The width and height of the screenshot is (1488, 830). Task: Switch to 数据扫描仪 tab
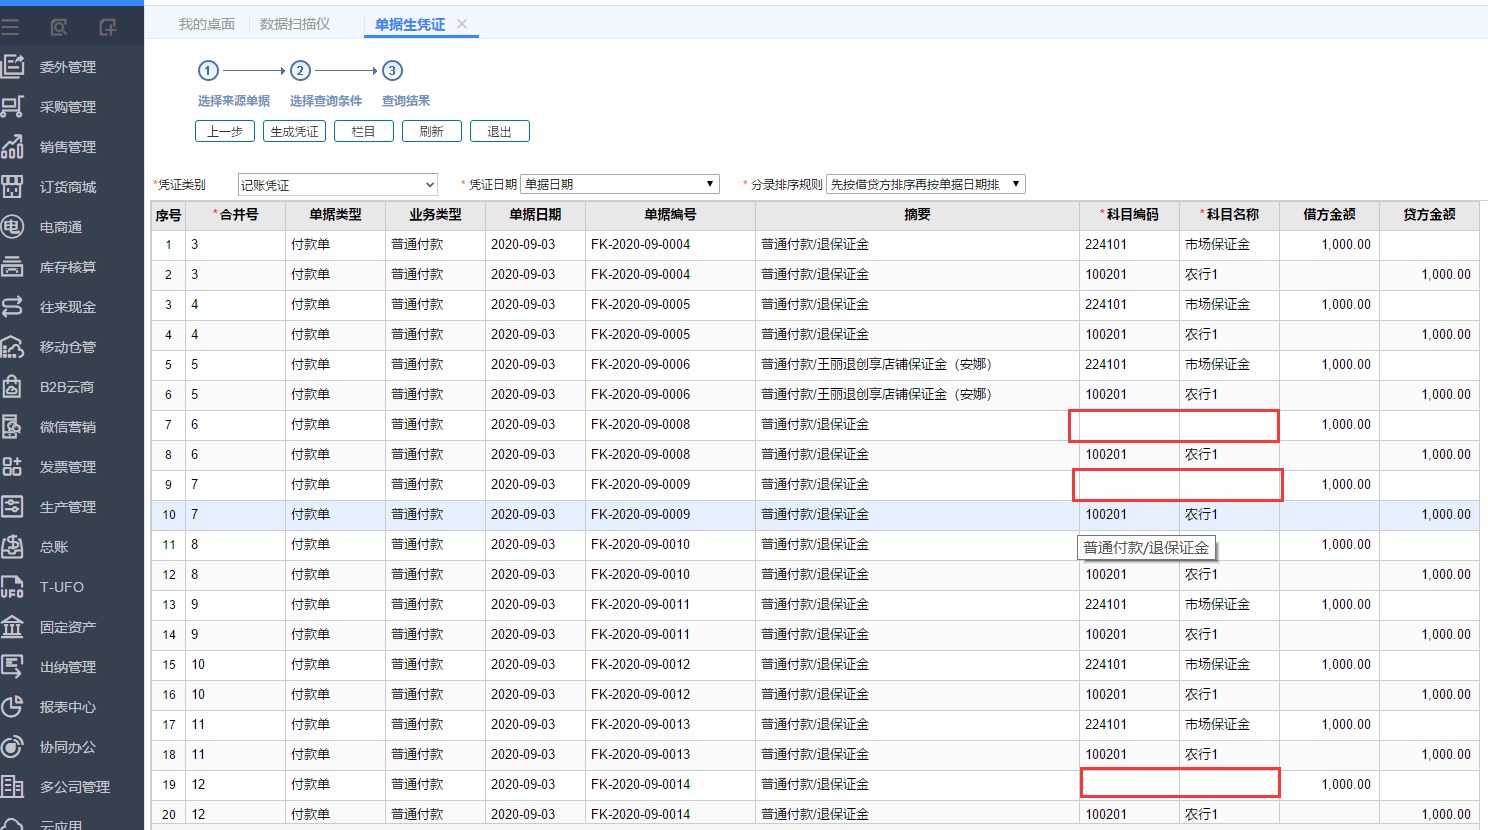pyautogui.click(x=295, y=24)
